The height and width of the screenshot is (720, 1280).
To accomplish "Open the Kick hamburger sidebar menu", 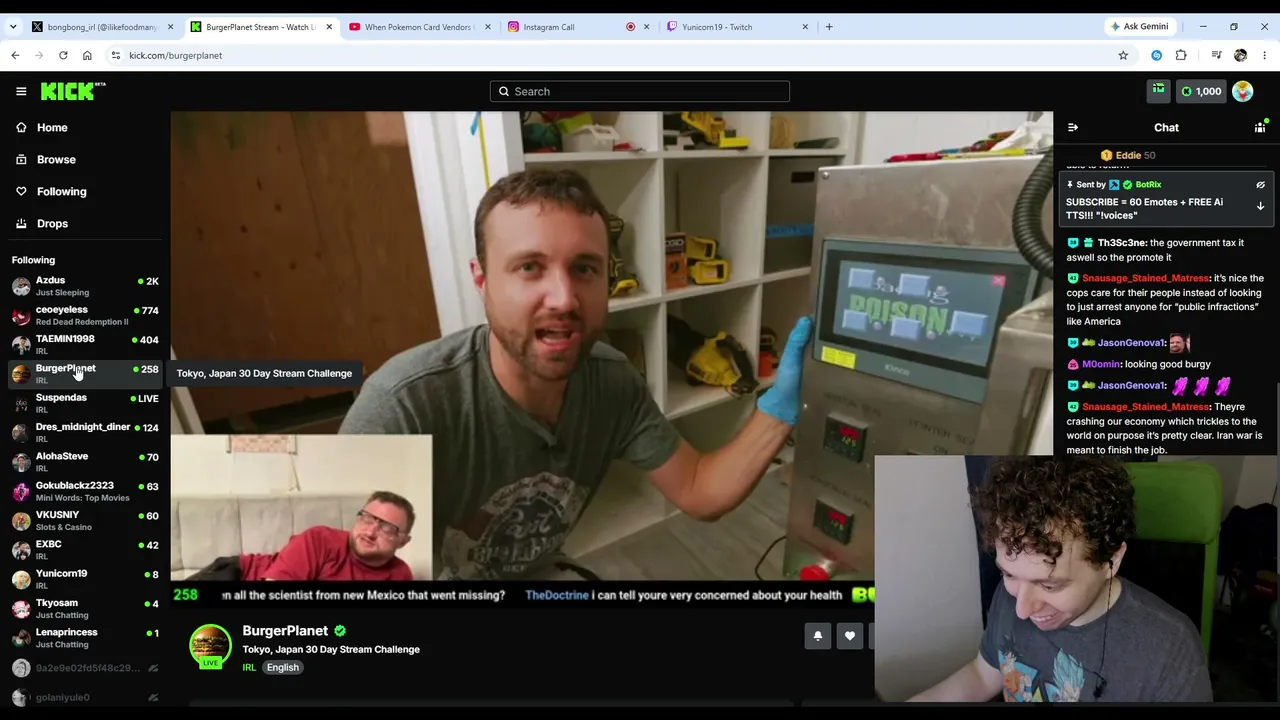I will (x=21, y=91).
